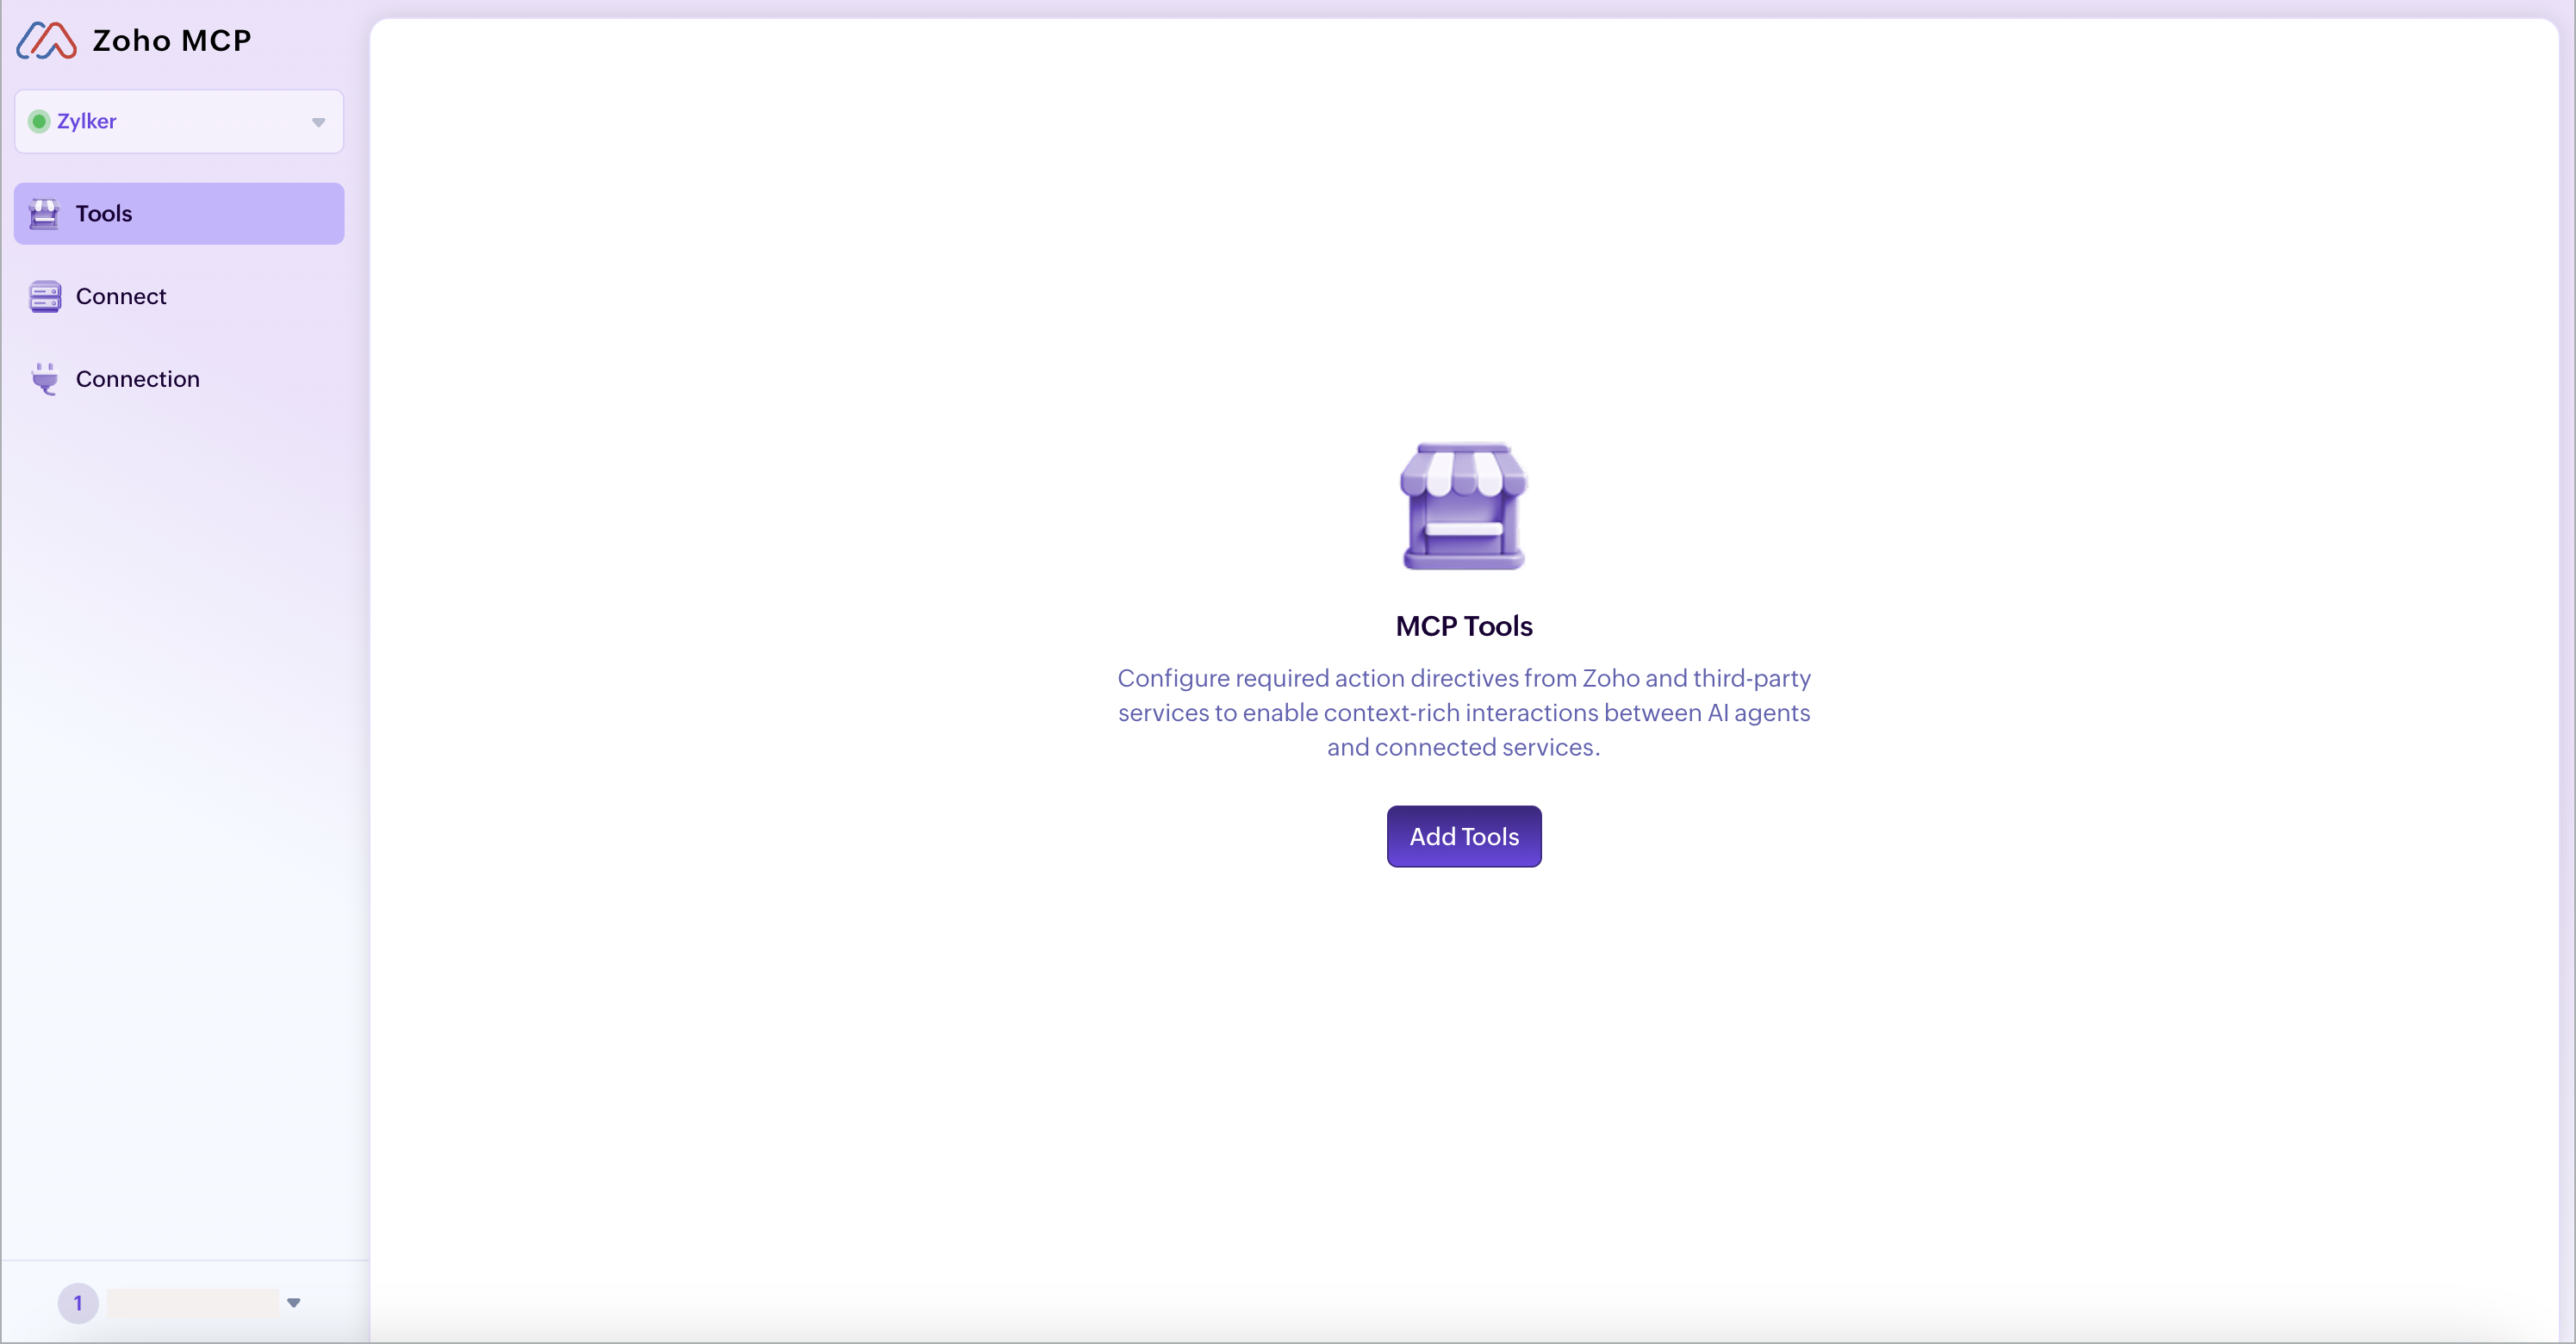Click the MCP Tools heading
The image size is (2576, 1344).
pos(1463,626)
